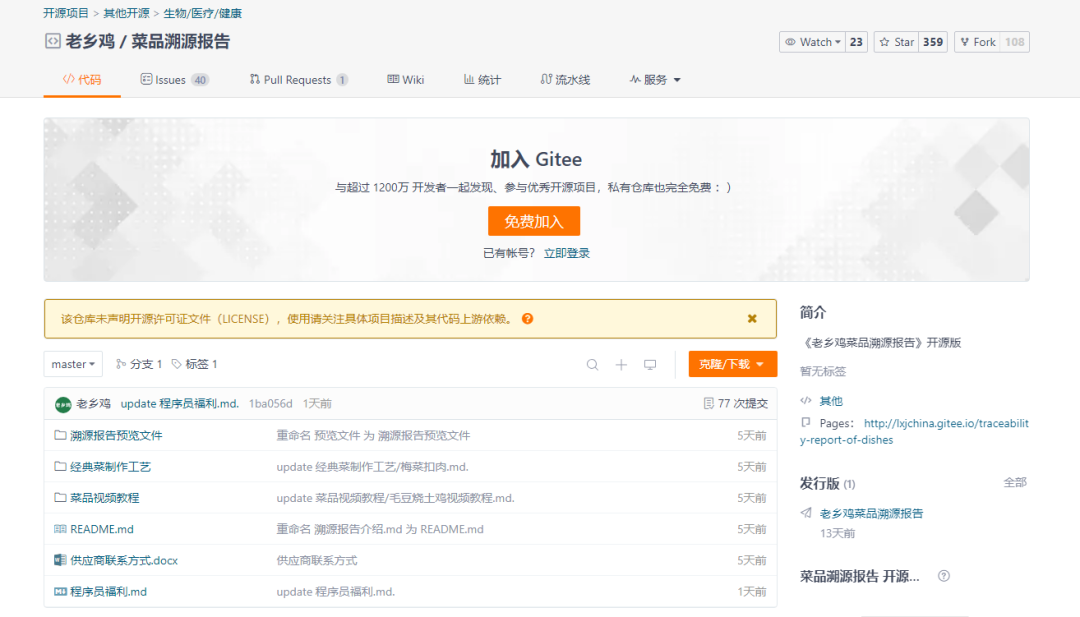
Task: Click the 立即登录 link
Action: coord(567,253)
